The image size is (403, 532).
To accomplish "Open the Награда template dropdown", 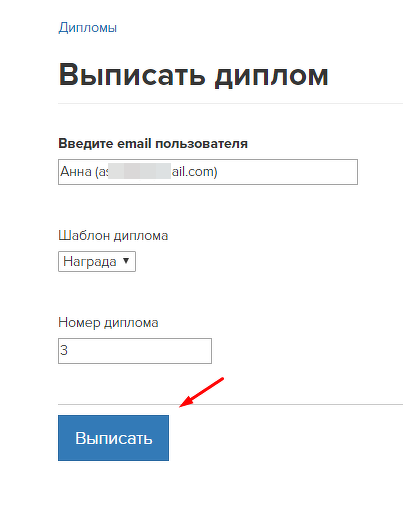I will pyautogui.click(x=97, y=261).
